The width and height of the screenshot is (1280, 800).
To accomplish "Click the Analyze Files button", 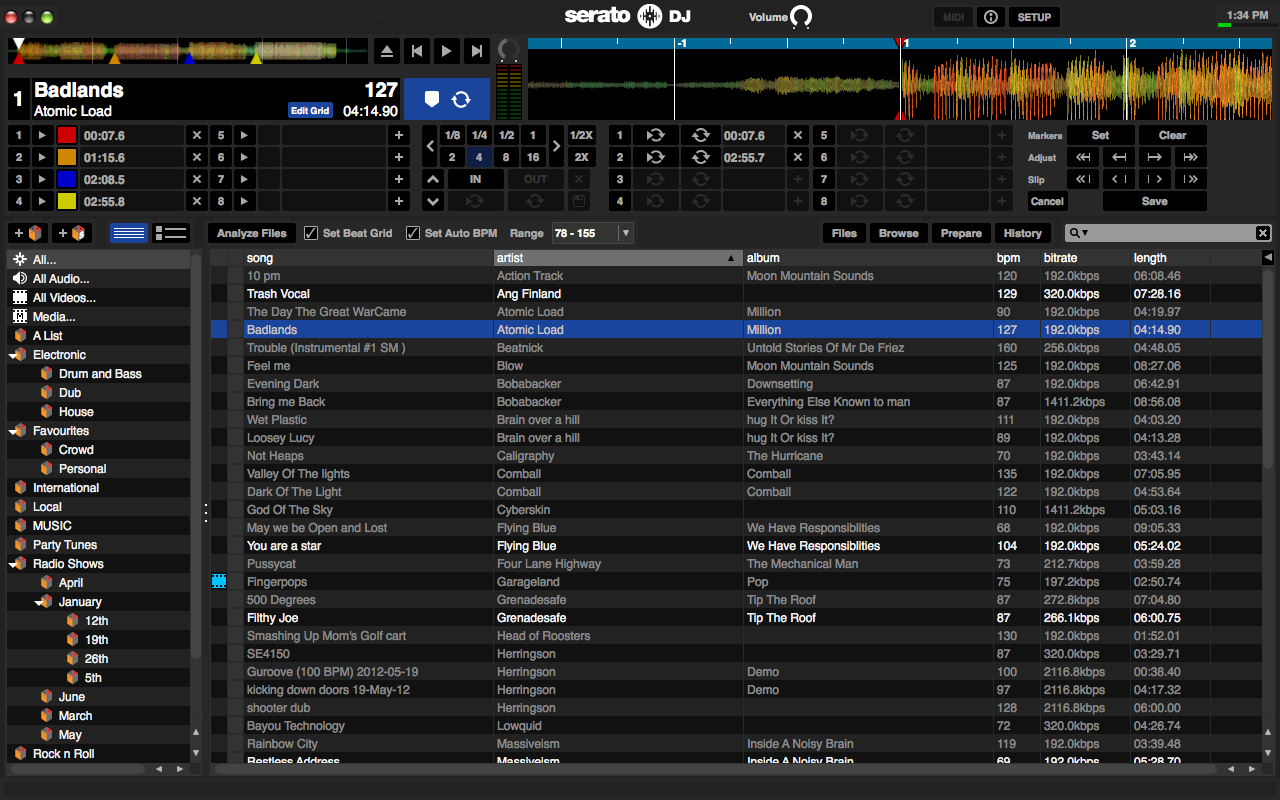I will click(x=252, y=233).
